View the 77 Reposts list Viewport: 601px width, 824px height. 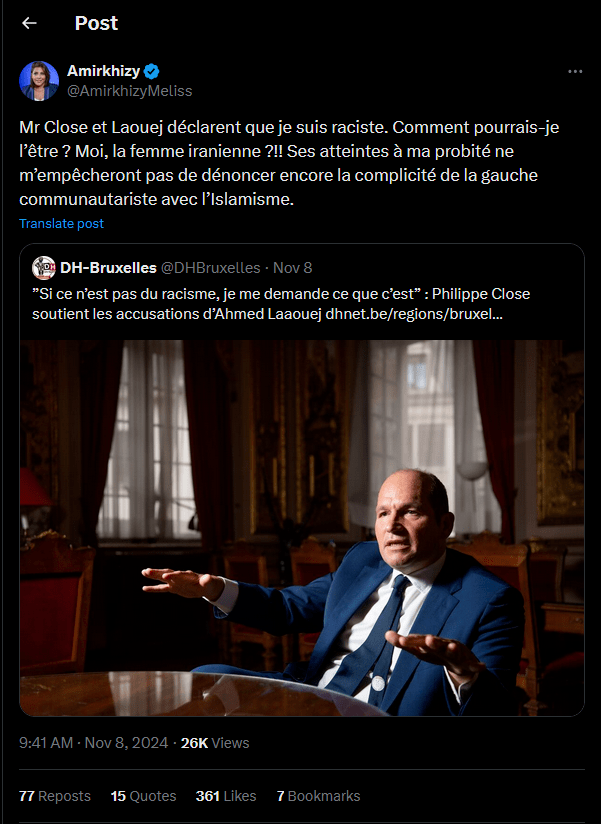point(55,796)
